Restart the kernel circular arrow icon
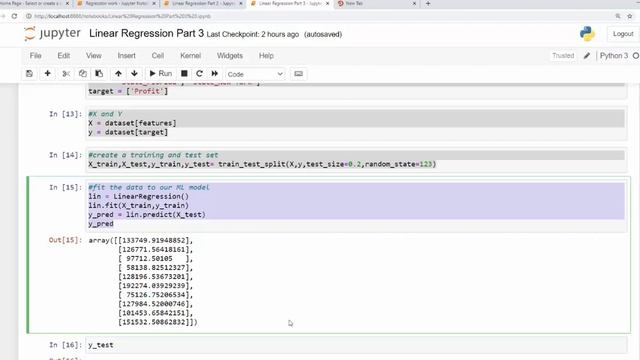Image resolution: width=640 pixels, height=360 pixels. click(x=199, y=74)
